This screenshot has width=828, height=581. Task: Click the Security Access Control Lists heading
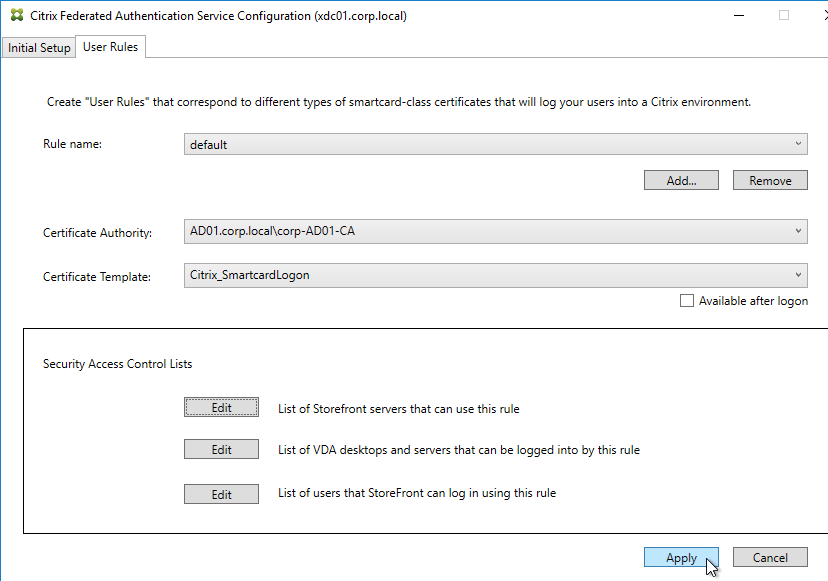point(117,364)
